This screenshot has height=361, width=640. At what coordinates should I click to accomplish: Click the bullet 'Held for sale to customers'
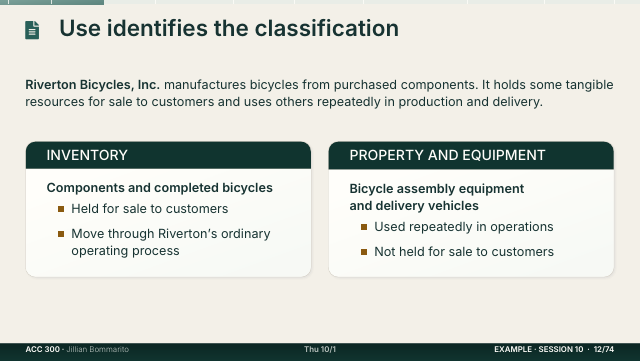(x=150, y=209)
